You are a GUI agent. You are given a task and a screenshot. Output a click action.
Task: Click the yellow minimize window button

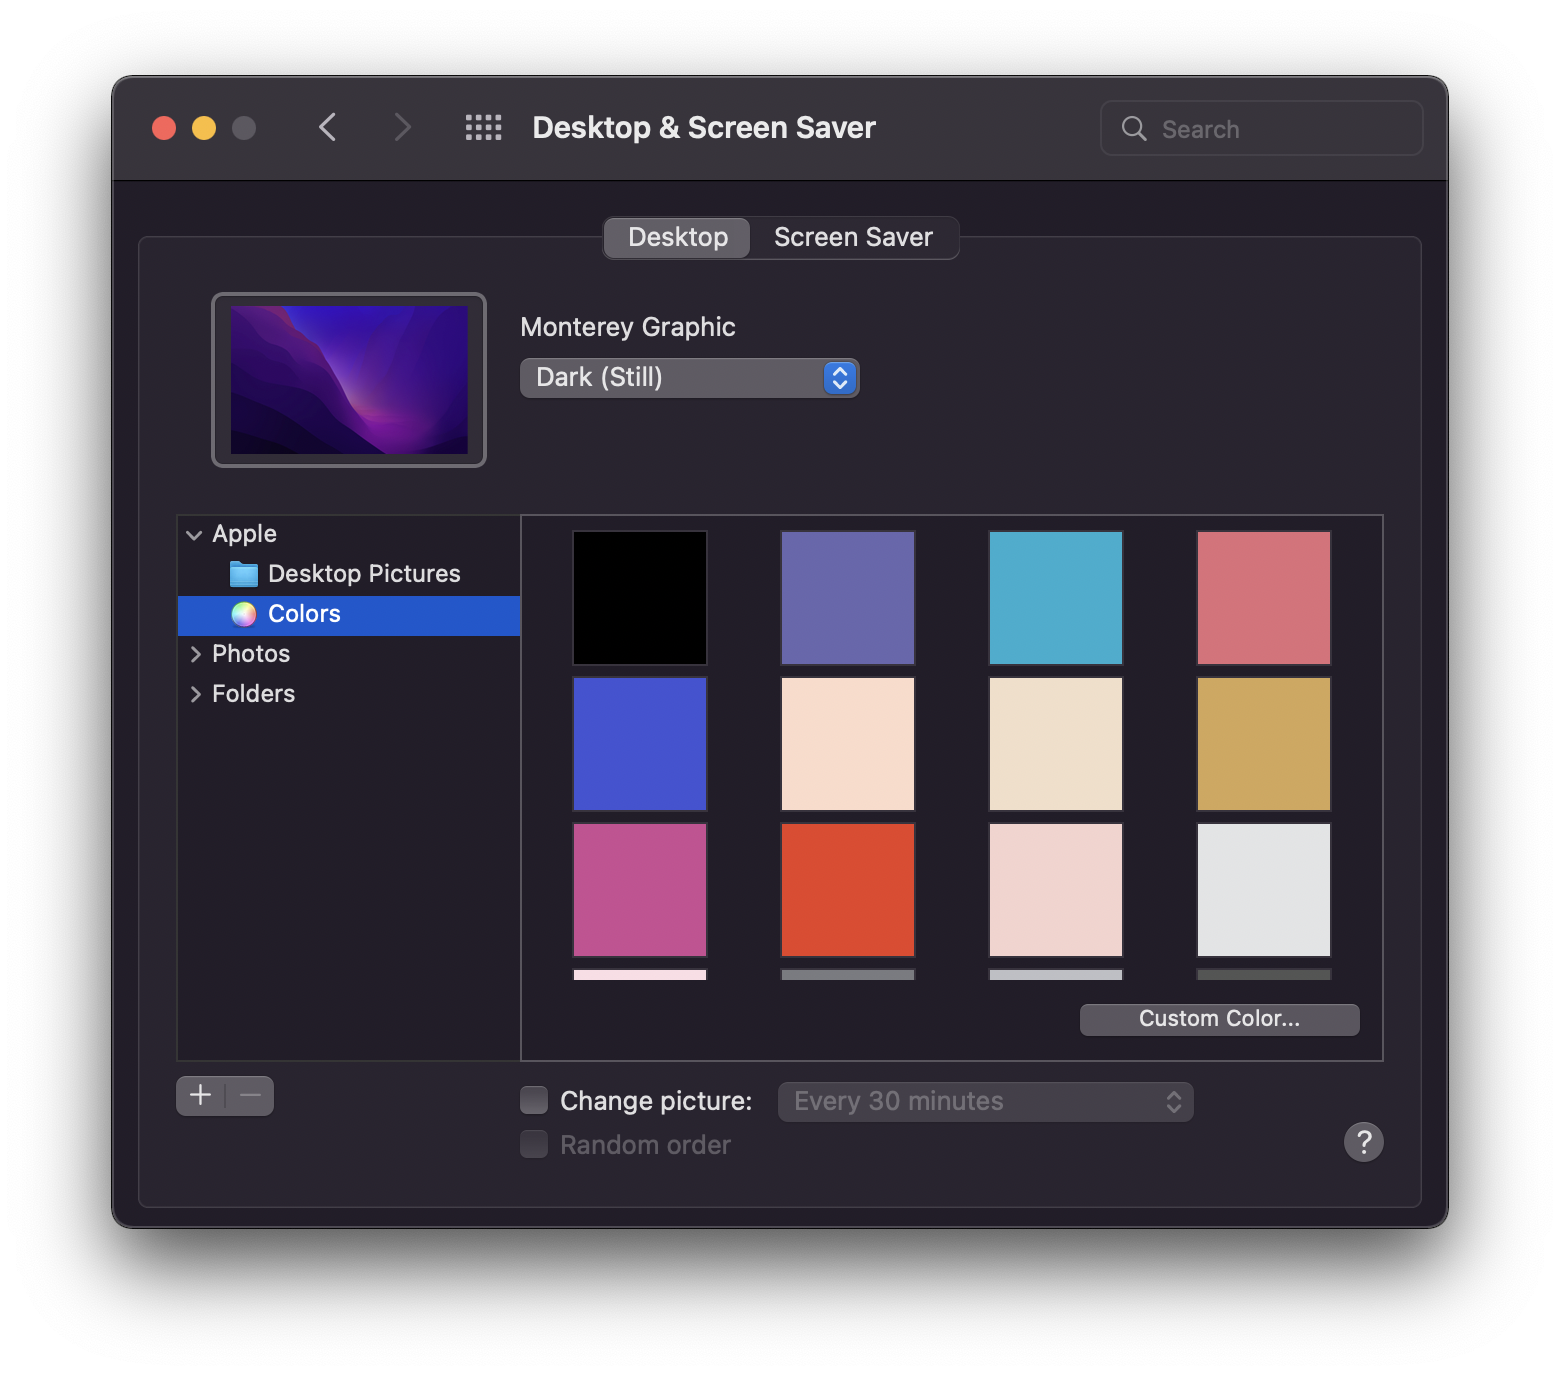coord(204,128)
